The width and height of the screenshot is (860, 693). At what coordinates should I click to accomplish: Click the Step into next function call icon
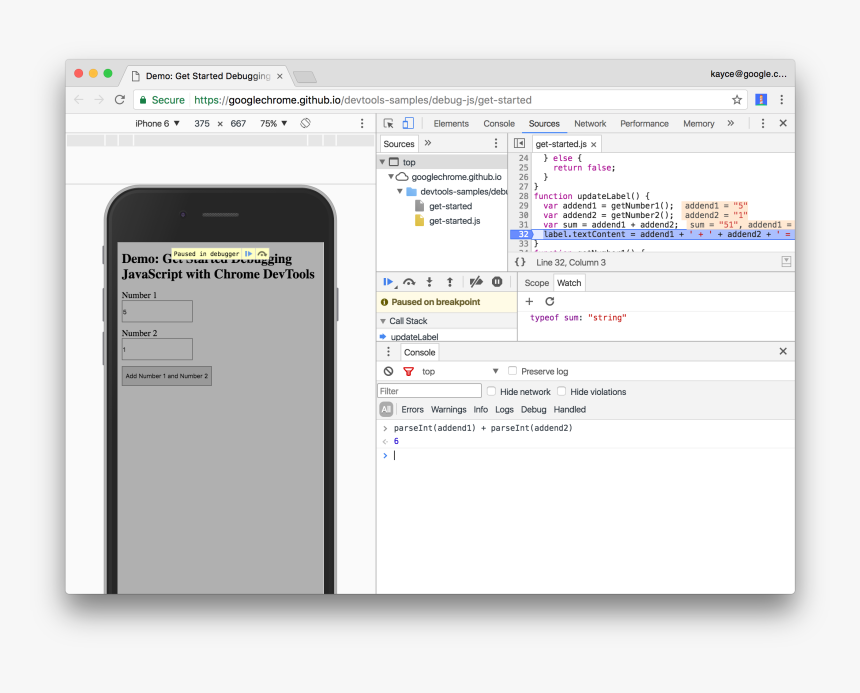430,282
